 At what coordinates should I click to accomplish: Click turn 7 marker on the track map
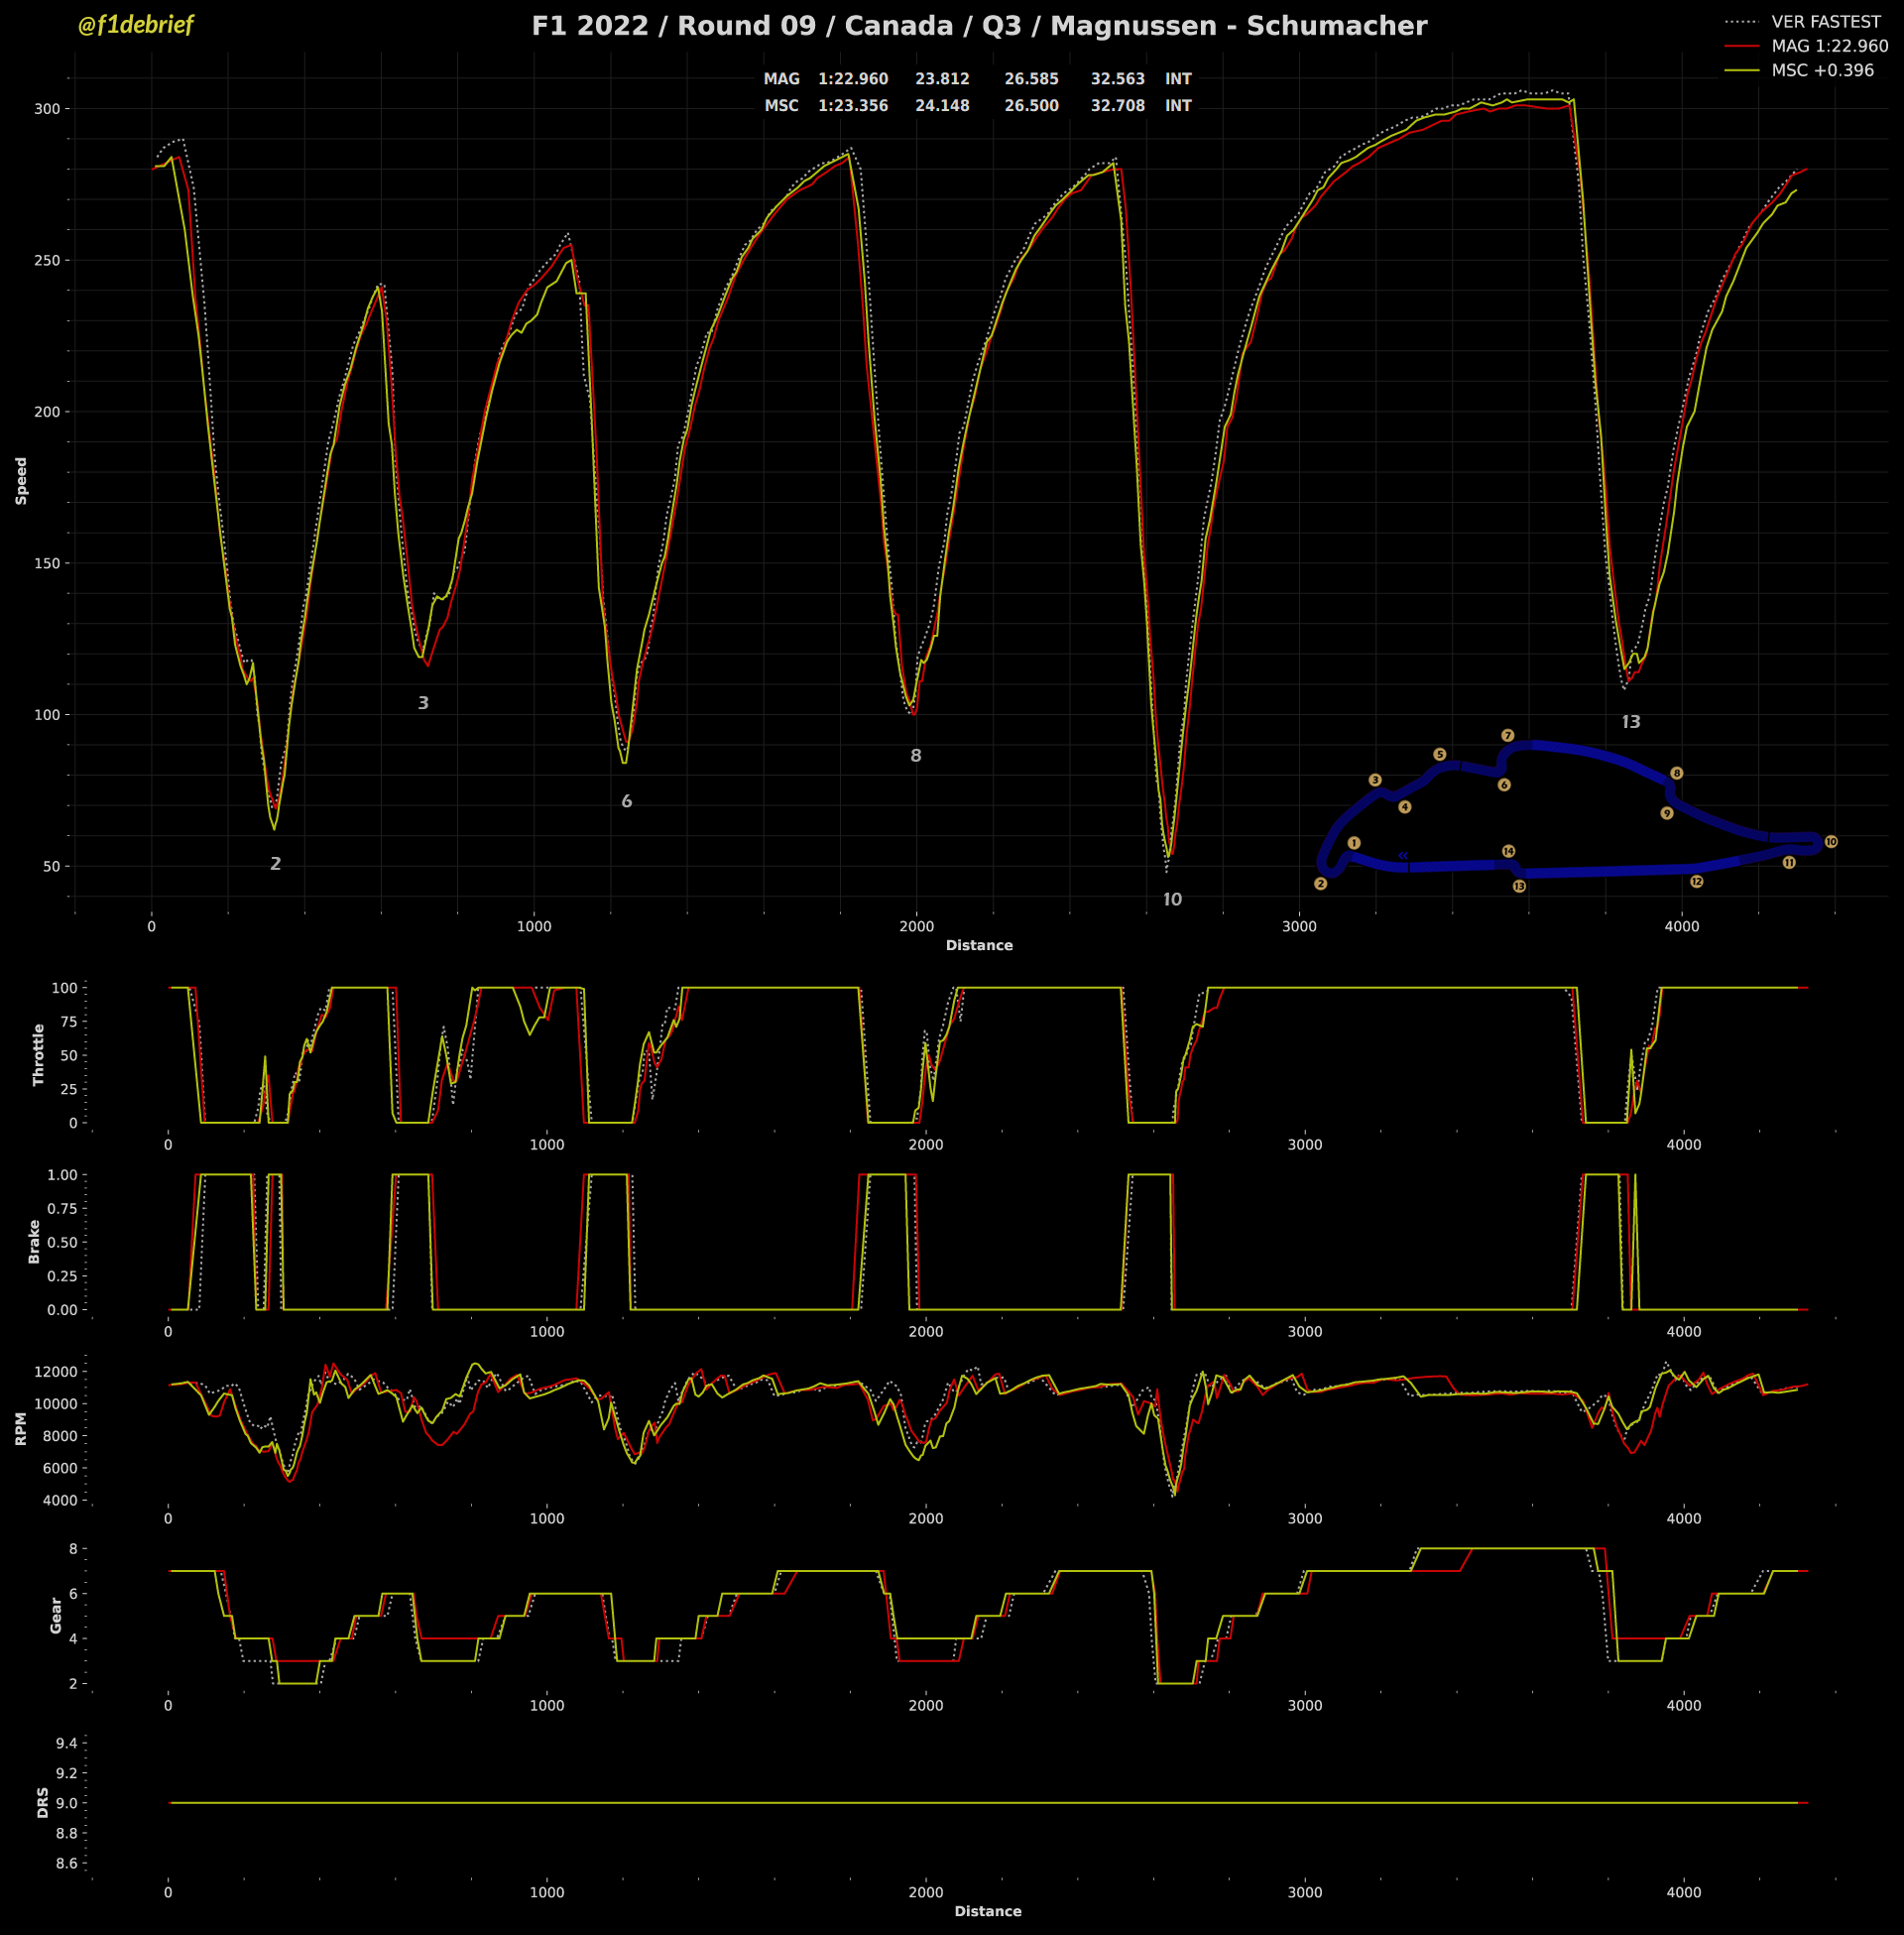click(1508, 735)
